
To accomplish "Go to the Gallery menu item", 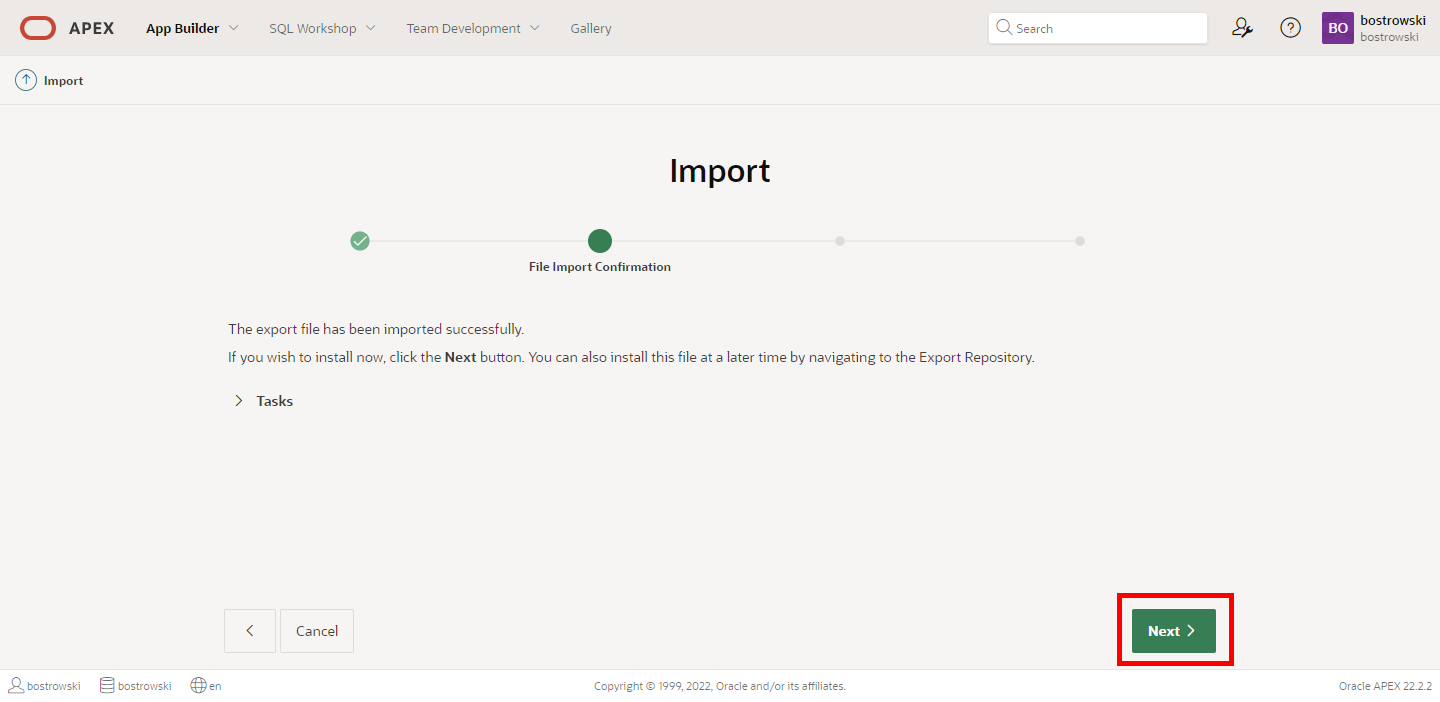I will 591,28.
